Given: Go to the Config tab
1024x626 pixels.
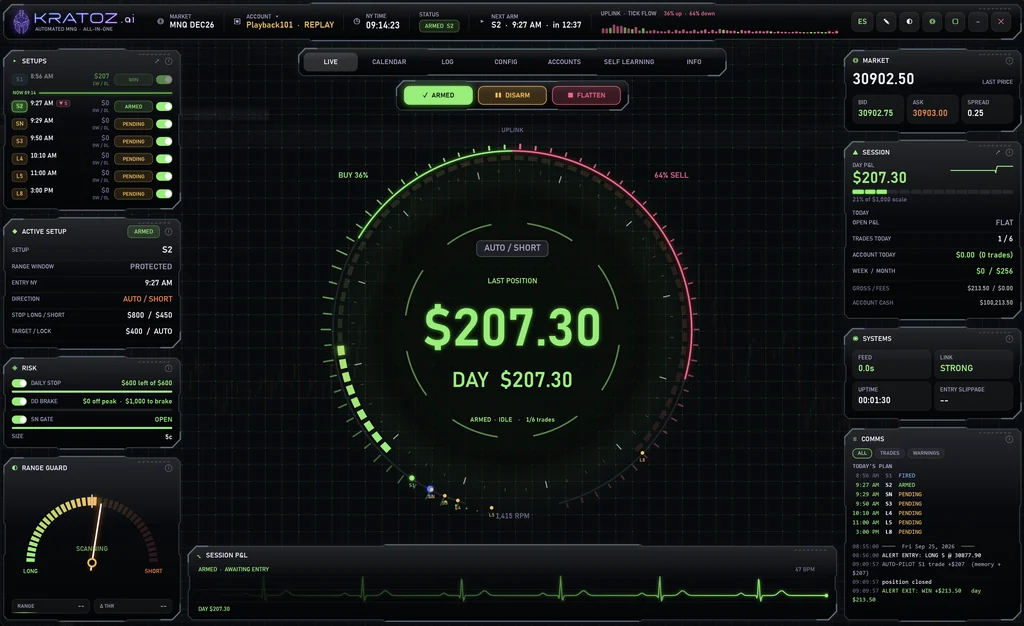Looking at the screenshot, I should pyautogui.click(x=505, y=62).
